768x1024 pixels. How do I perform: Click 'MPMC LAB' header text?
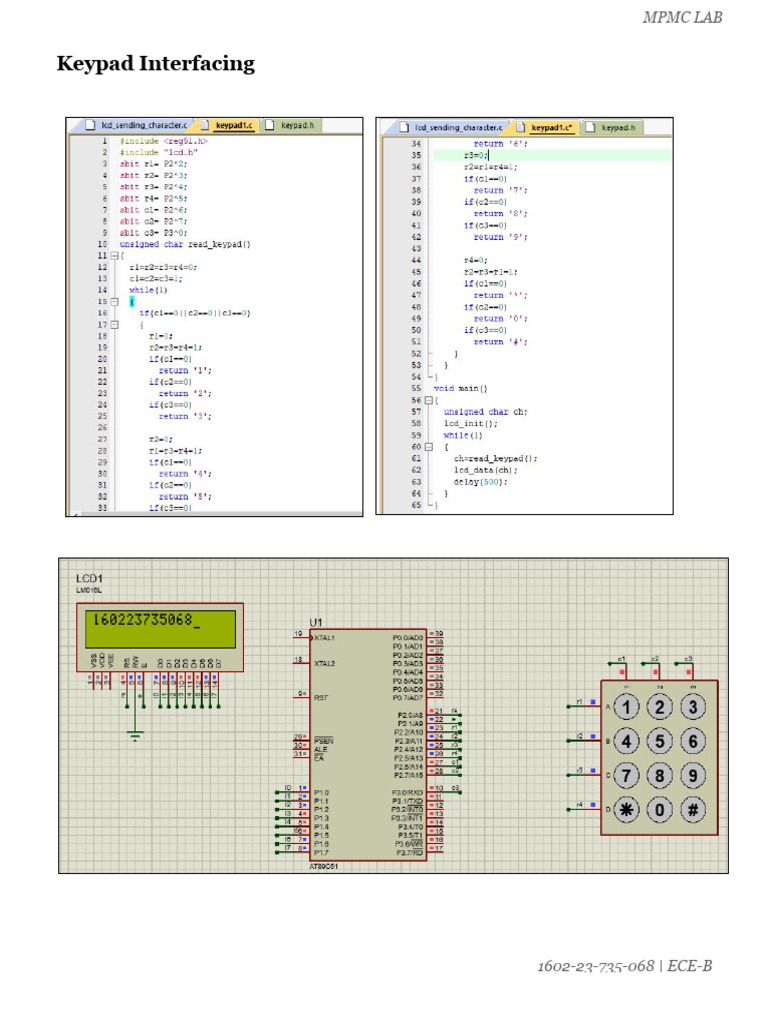[682, 18]
